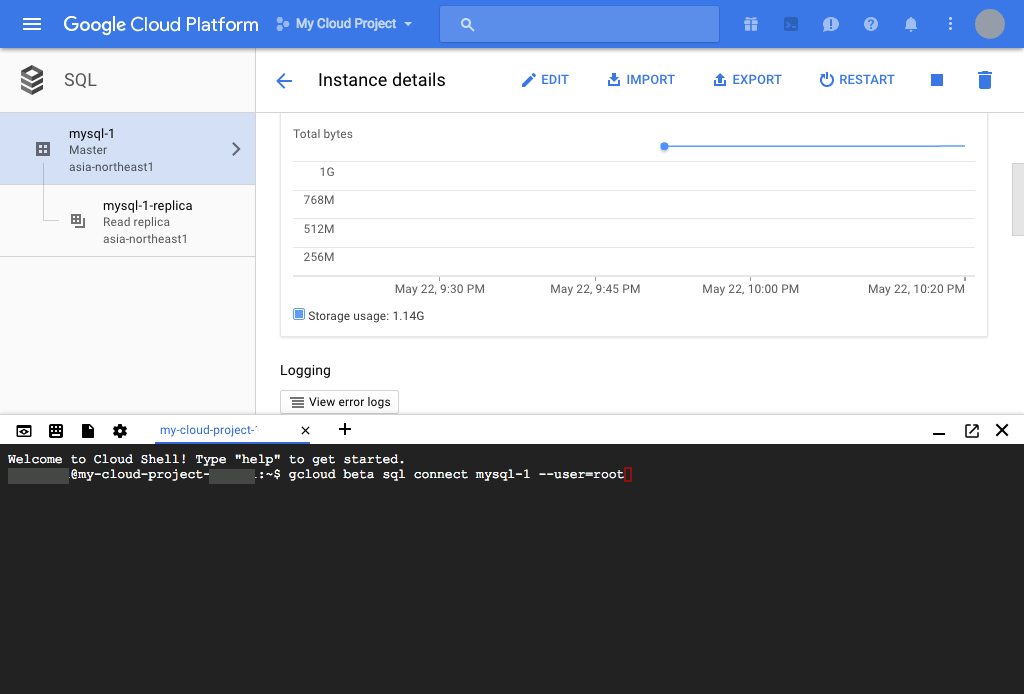Viewport: 1024px width, 694px height.
Task: Stop the instance with the square icon
Action: [936, 80]
